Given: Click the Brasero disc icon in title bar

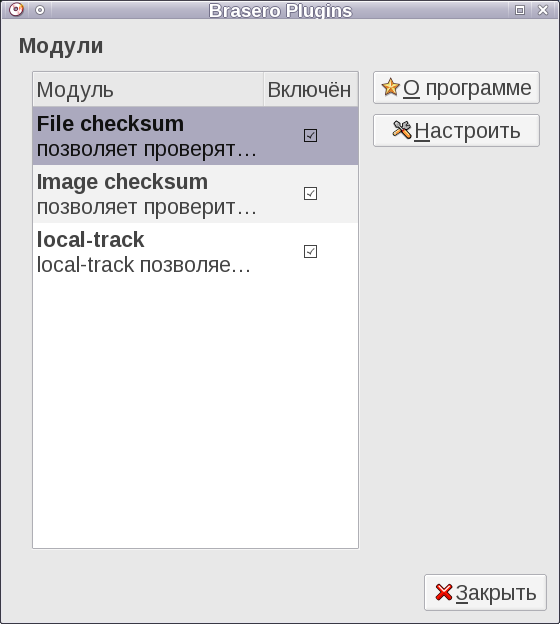Looking at the screenshot, I should point(16,10).
